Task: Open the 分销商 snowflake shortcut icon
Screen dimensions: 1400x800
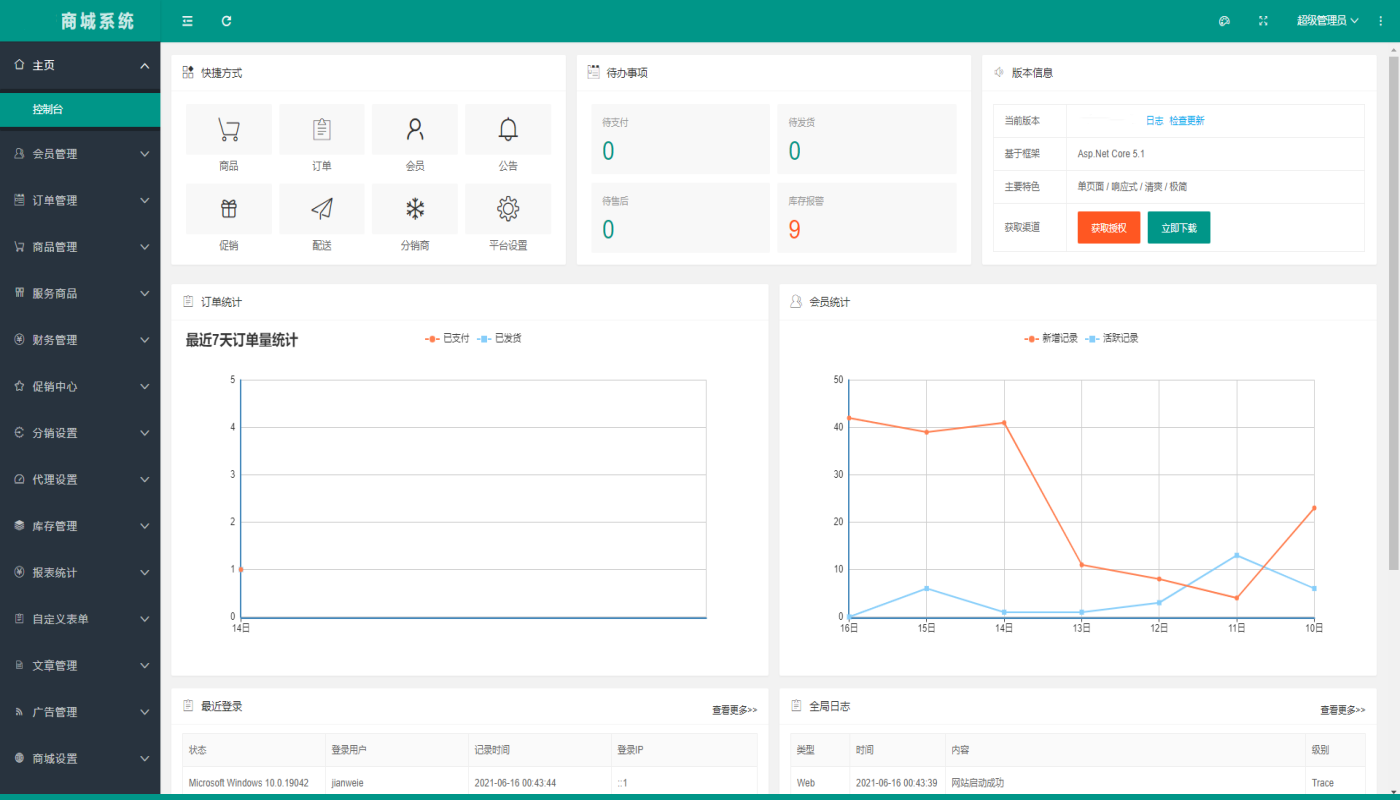Action: [x=414, y=209]
